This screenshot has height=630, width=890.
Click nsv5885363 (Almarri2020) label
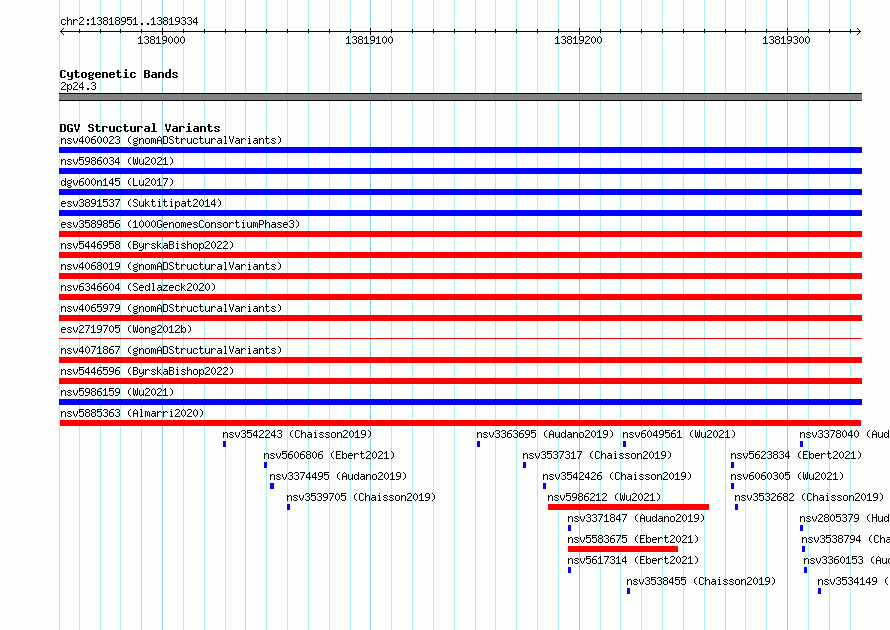pos(132,413)
